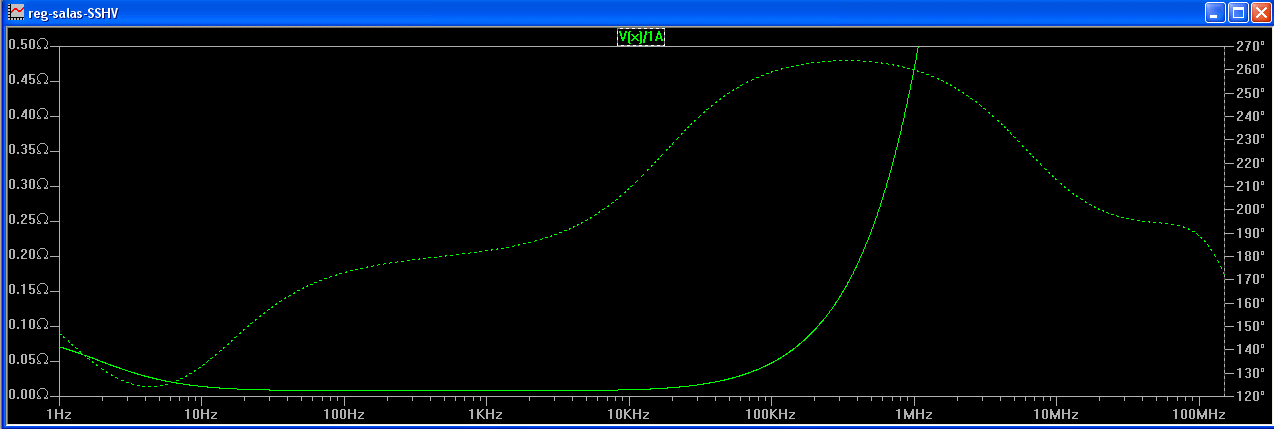Viewport: 1274px width, 429px height.
Task: Click the 0.25Ω left axis label
Action: [x=28, y=220]
